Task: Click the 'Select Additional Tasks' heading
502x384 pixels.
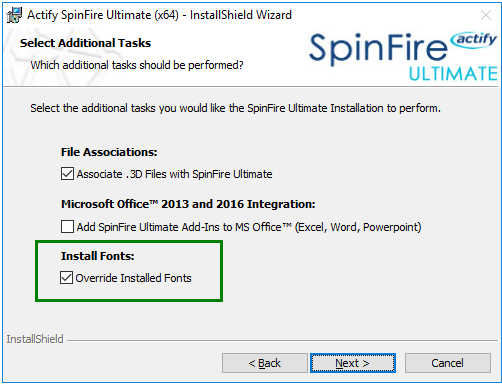Action: click(85, 43)
